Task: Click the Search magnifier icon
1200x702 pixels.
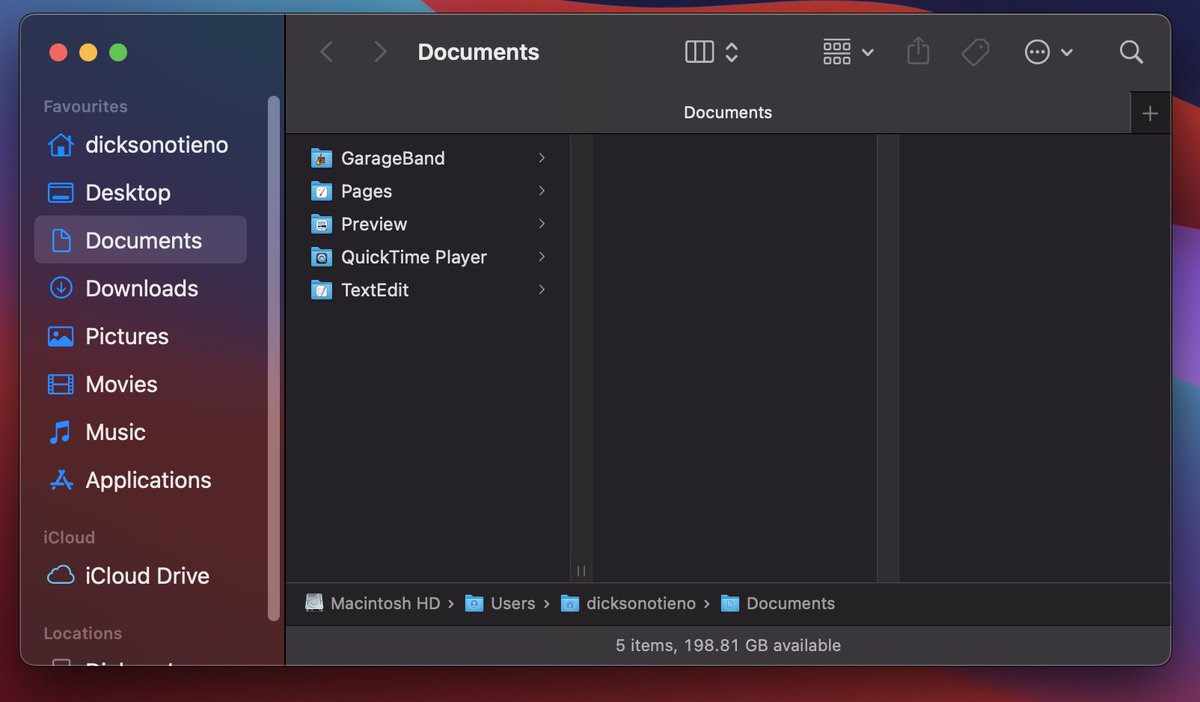Action: point(1131,52)
